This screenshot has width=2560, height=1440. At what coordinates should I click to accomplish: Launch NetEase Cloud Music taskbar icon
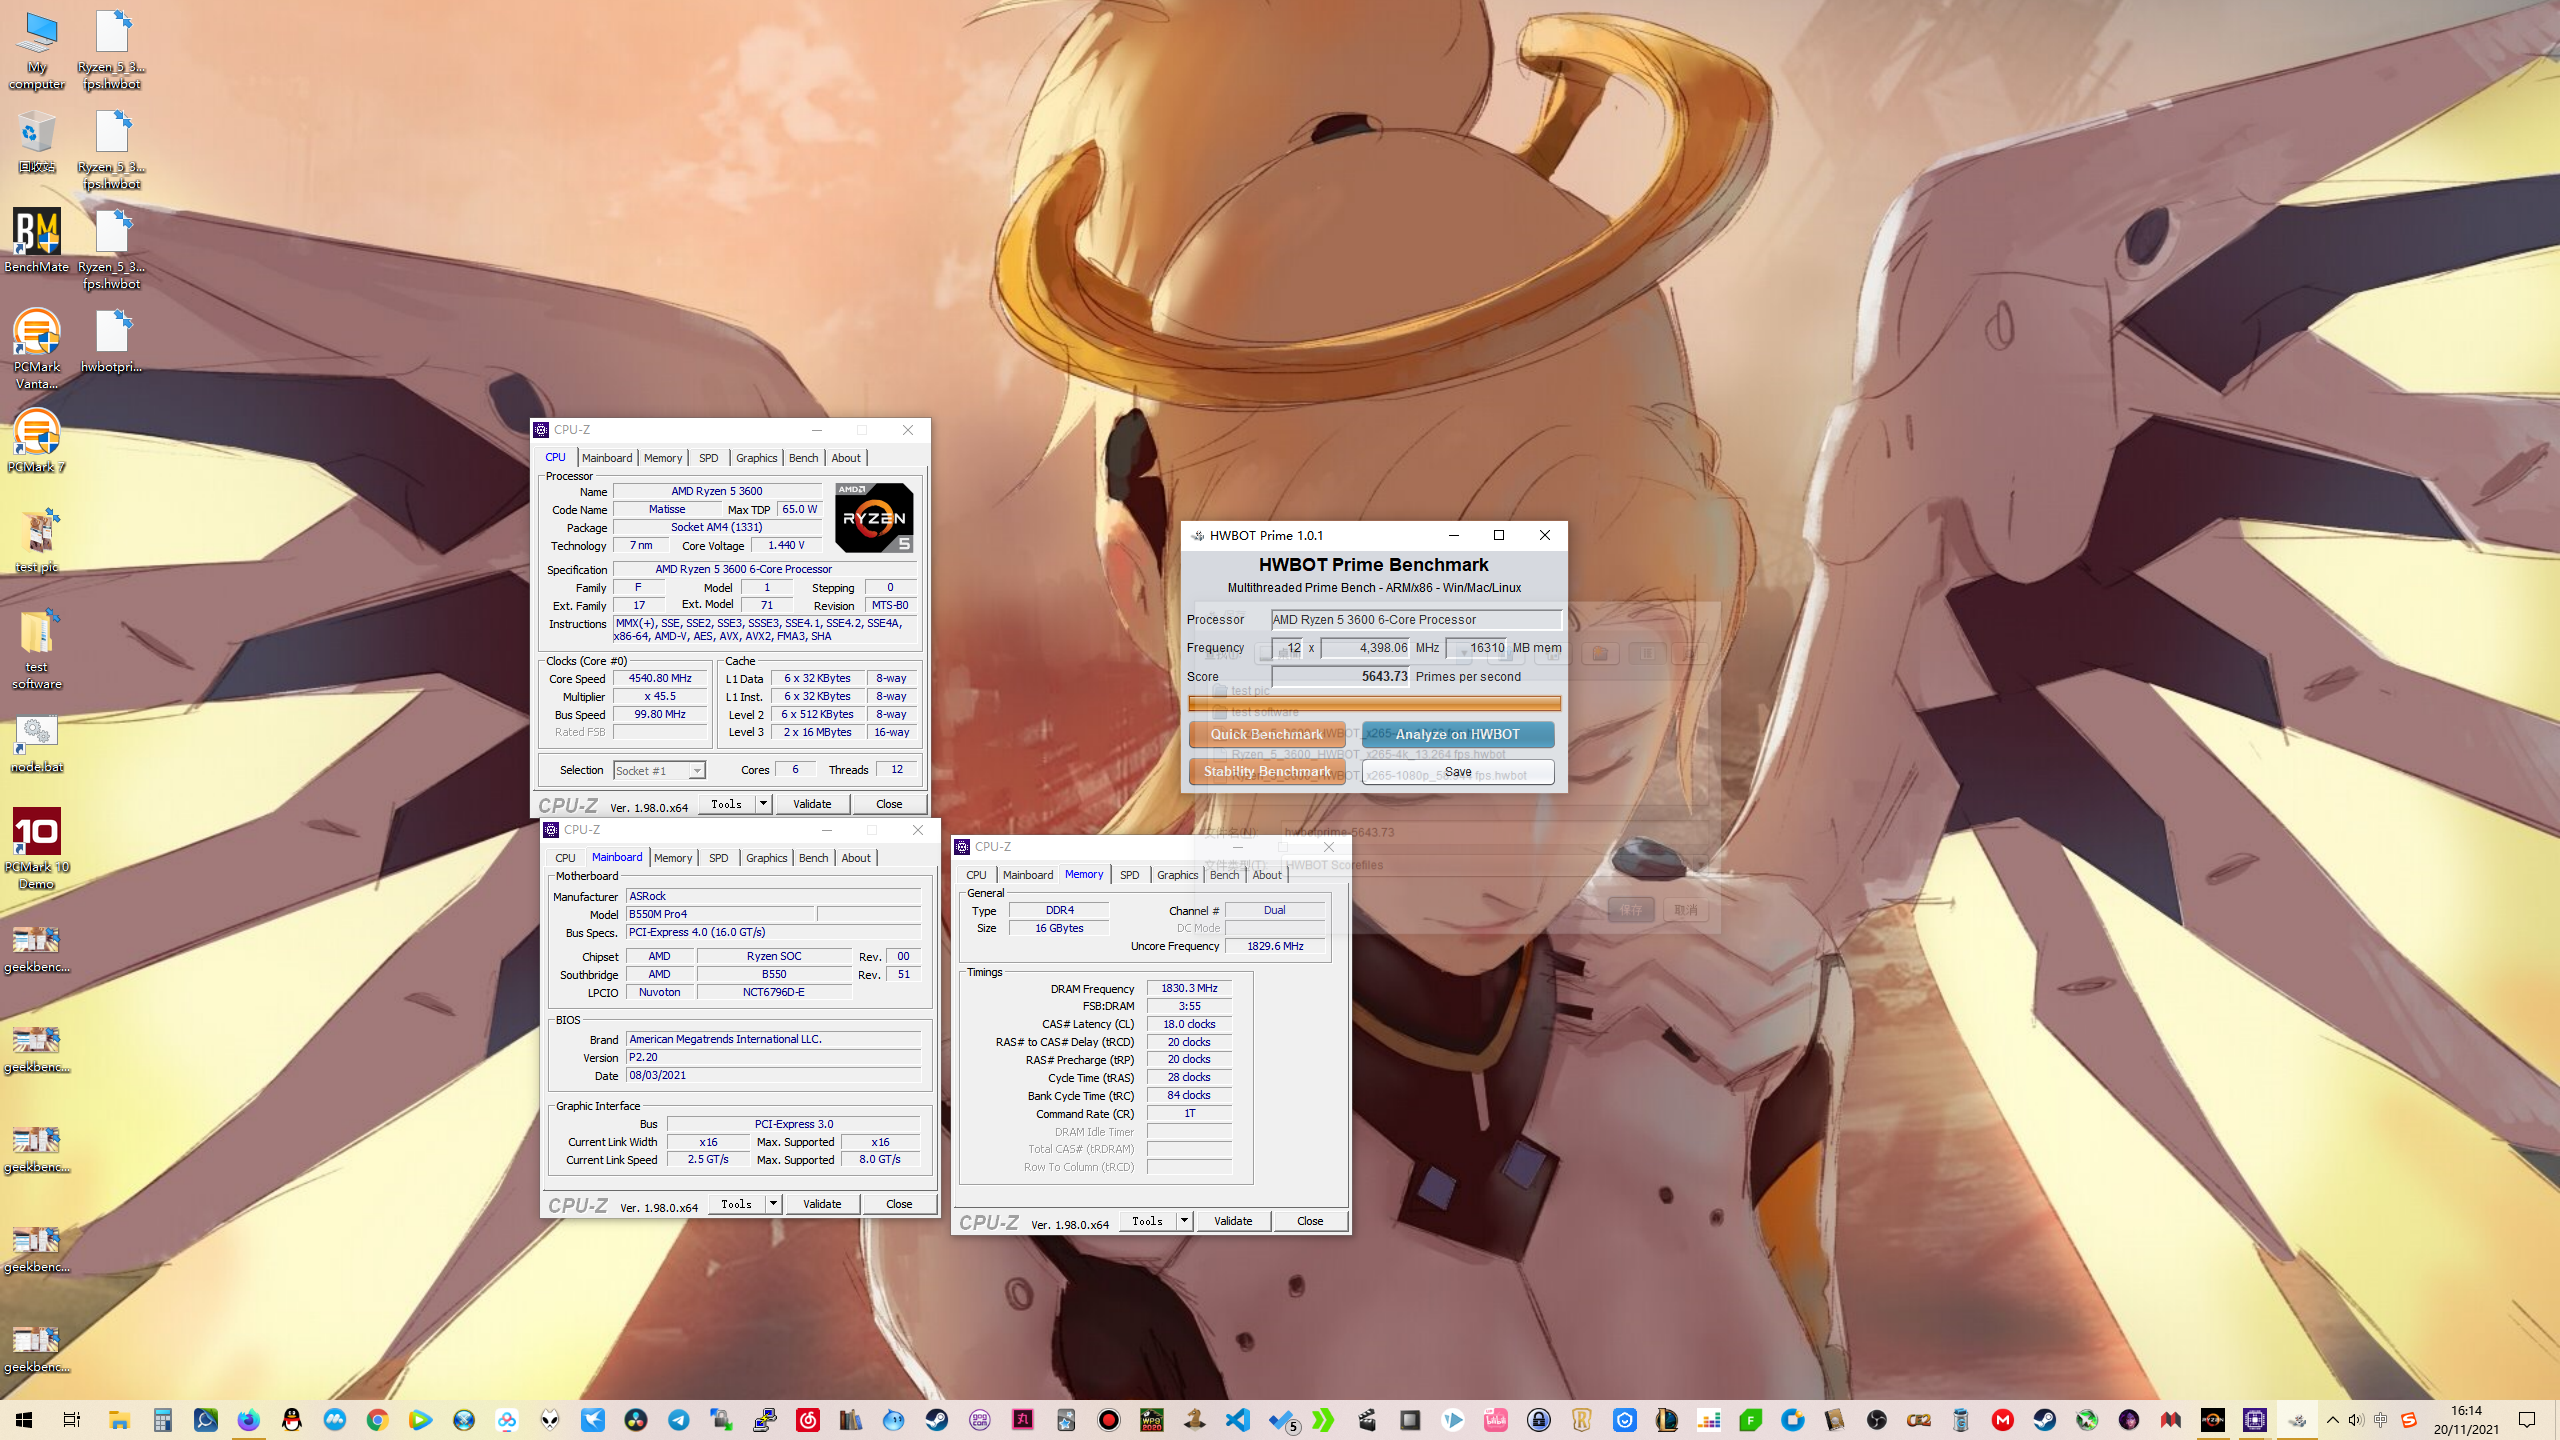pyautogui.click(x=807, y=1420)
